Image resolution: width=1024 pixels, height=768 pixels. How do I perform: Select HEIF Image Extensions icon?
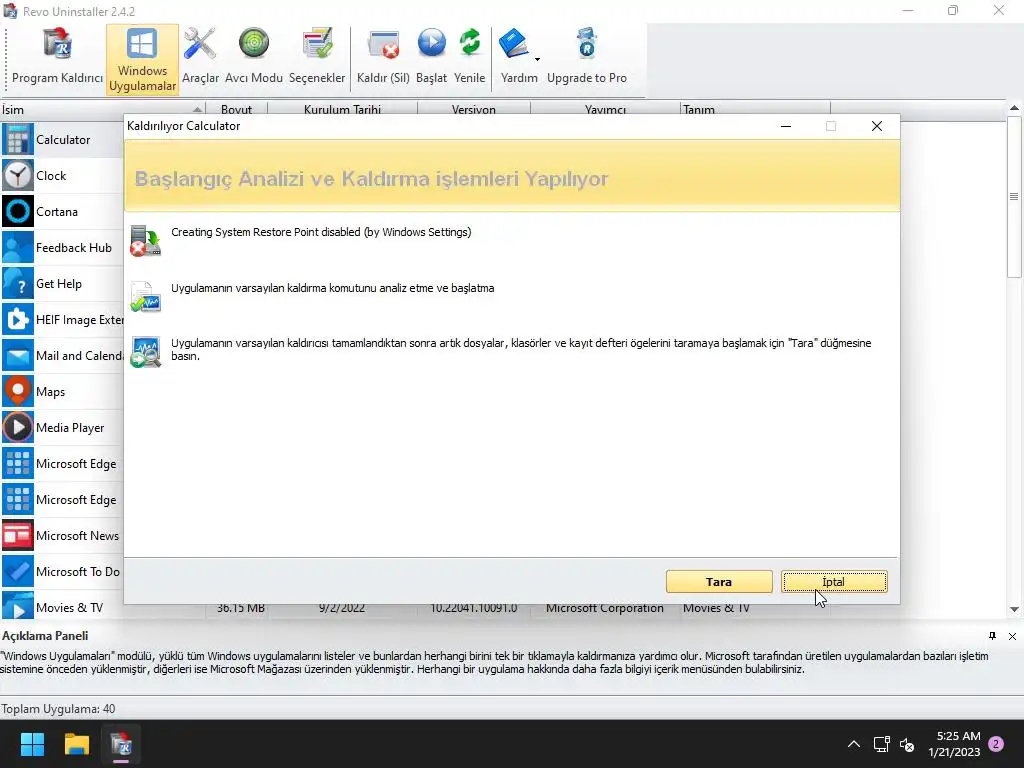coord(18,319)
